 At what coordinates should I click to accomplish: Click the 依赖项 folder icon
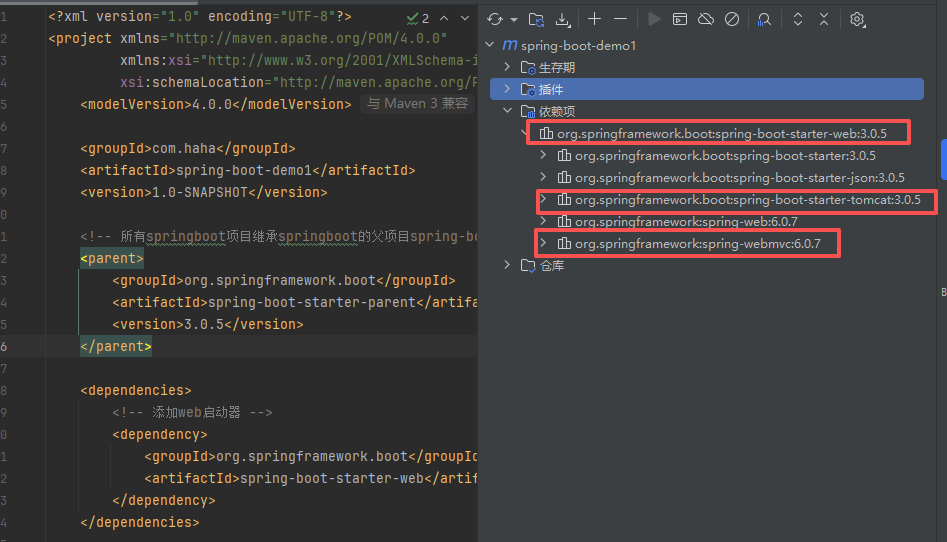point(528,111)
